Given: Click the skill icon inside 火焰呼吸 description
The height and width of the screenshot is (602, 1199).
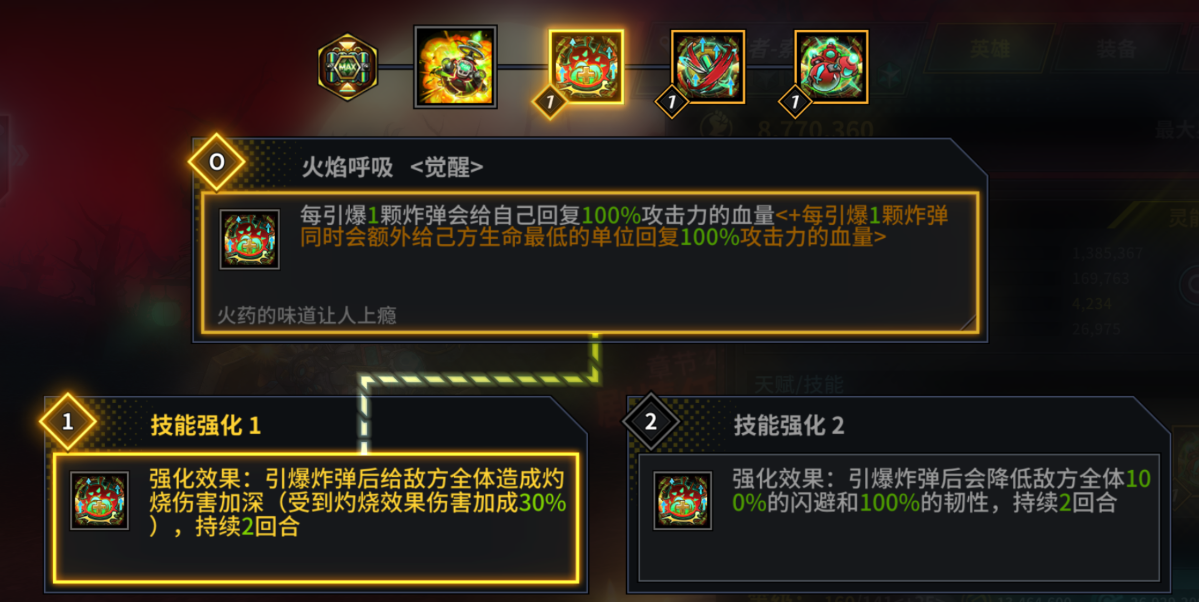Looking at the screenshot, I should click(x=250, y=239).
